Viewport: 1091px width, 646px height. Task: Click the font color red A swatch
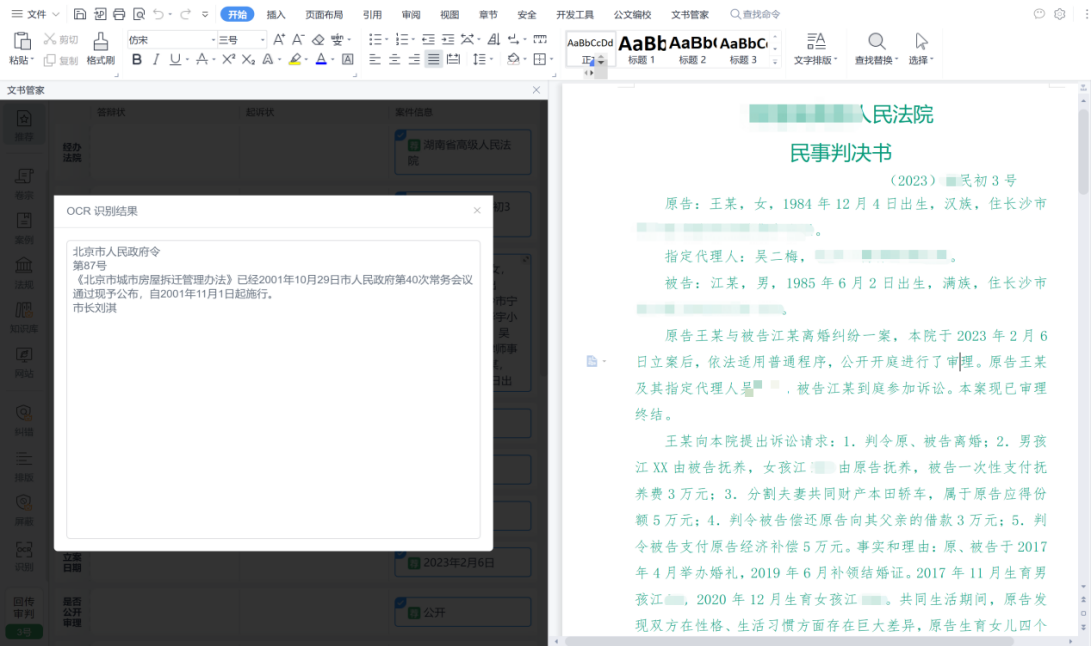tap(321, 60)
